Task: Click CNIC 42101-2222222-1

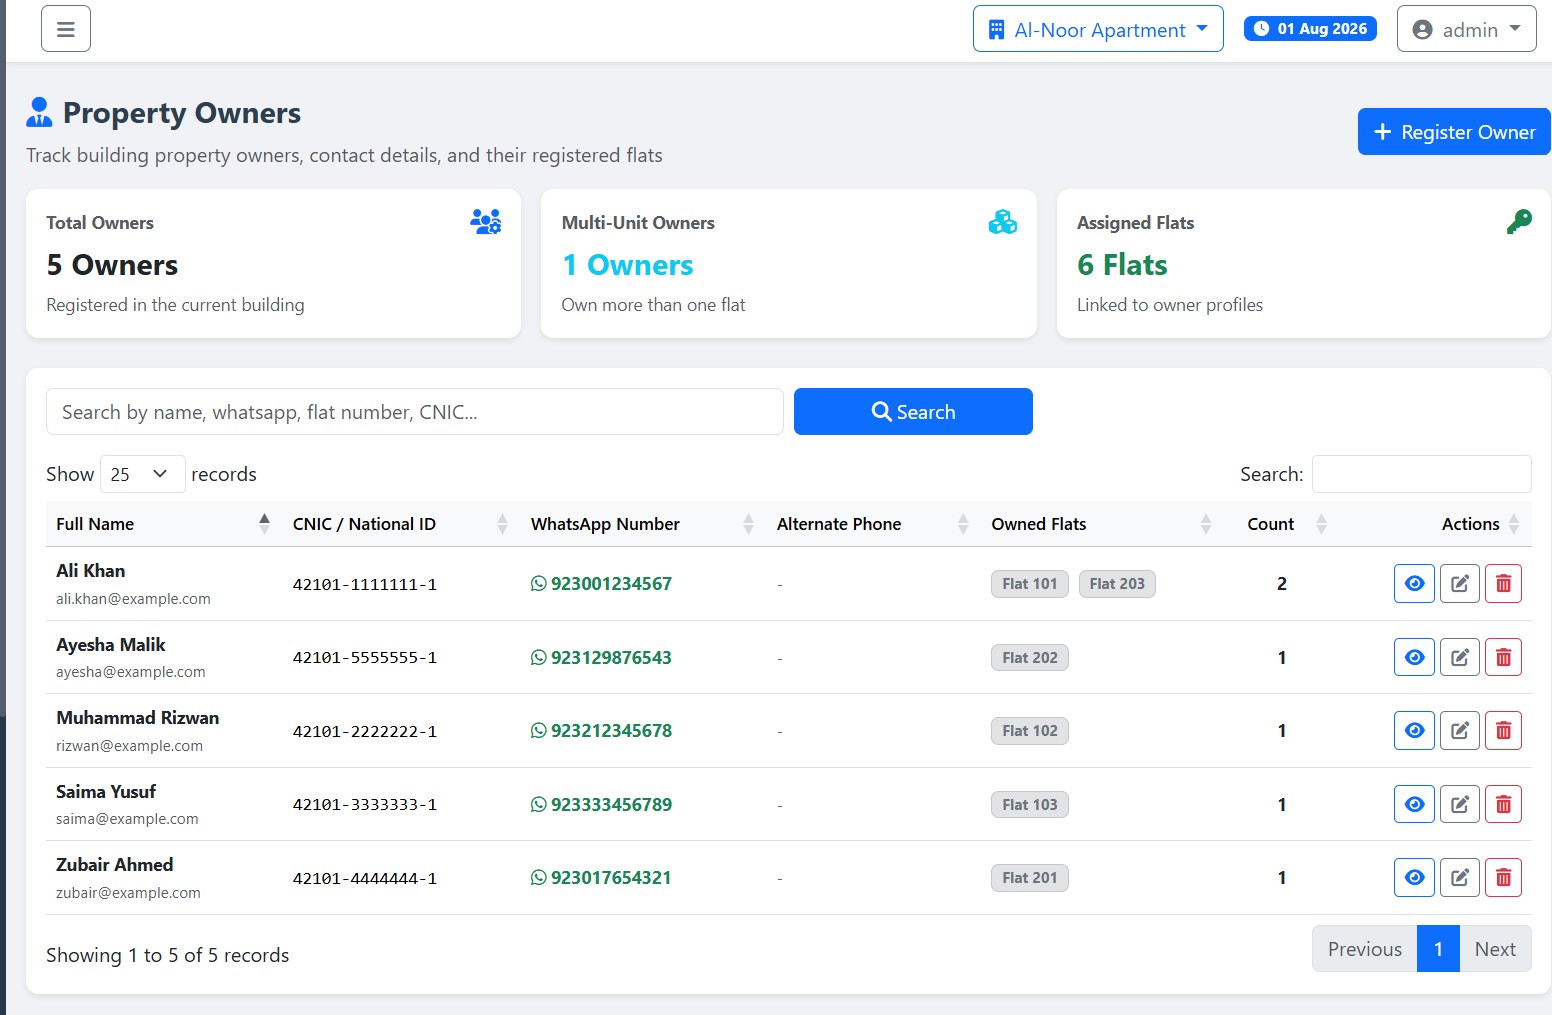Action: (x=365, y=732)
